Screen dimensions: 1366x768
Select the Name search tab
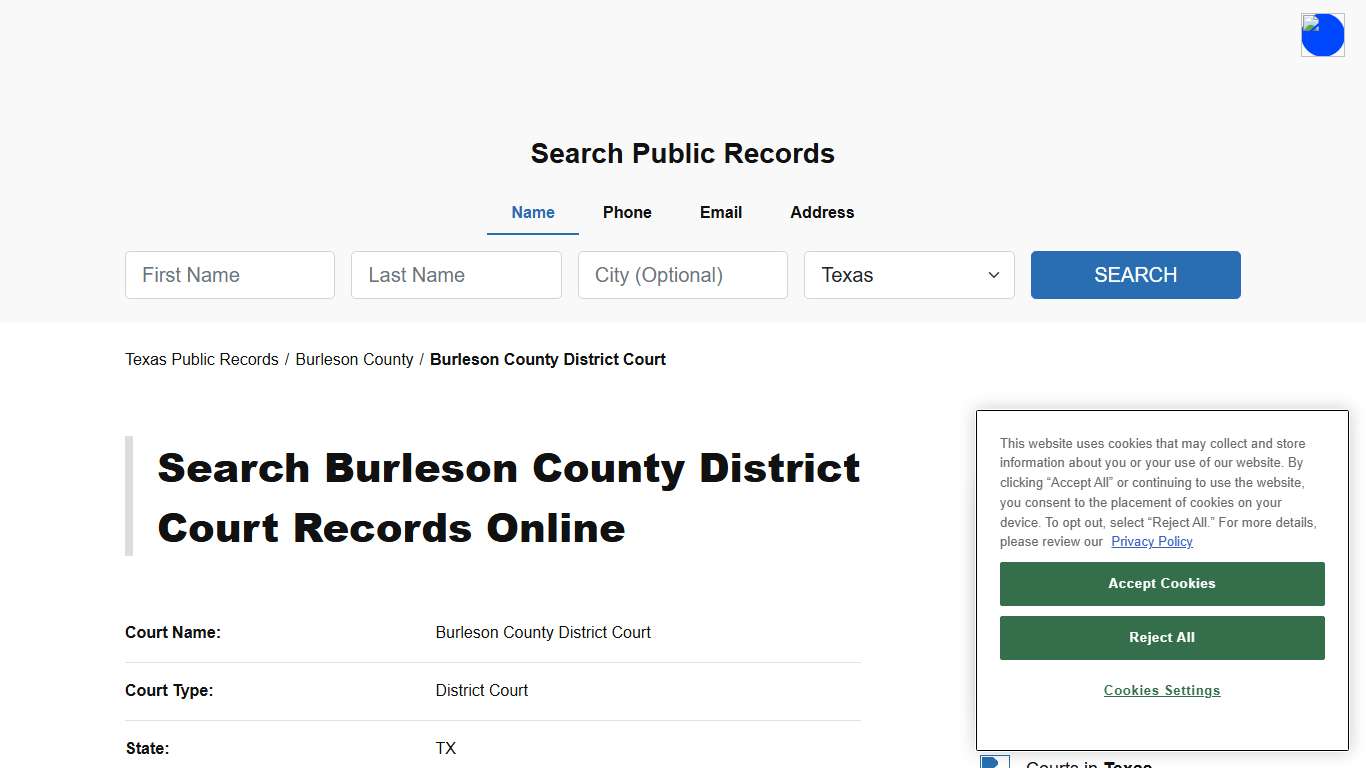tap(532, 212)
